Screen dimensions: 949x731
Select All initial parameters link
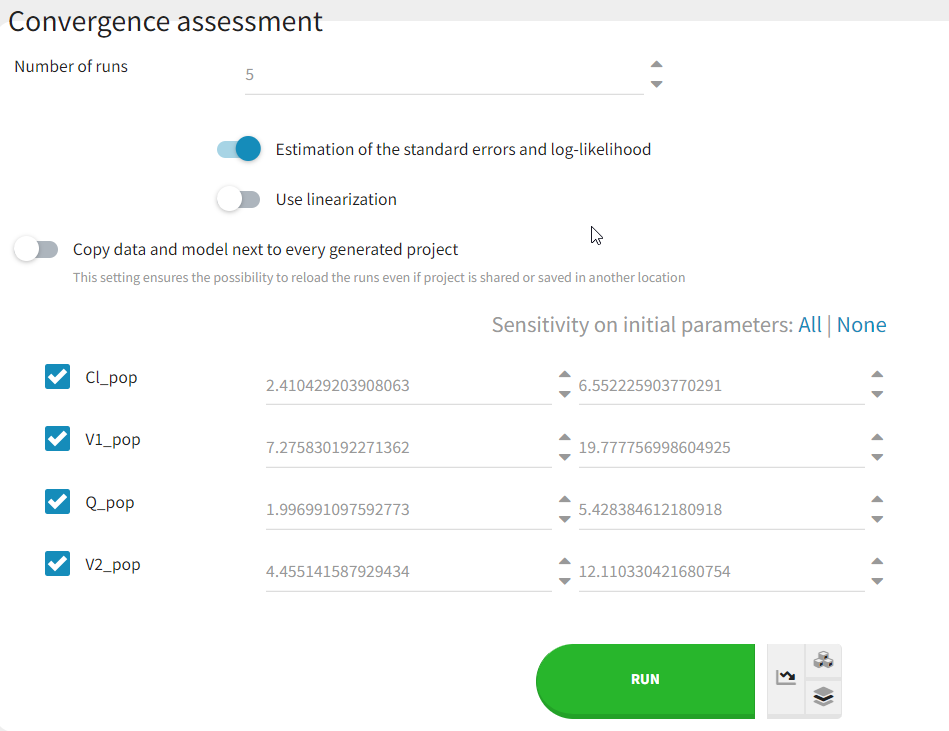(809, 325)
